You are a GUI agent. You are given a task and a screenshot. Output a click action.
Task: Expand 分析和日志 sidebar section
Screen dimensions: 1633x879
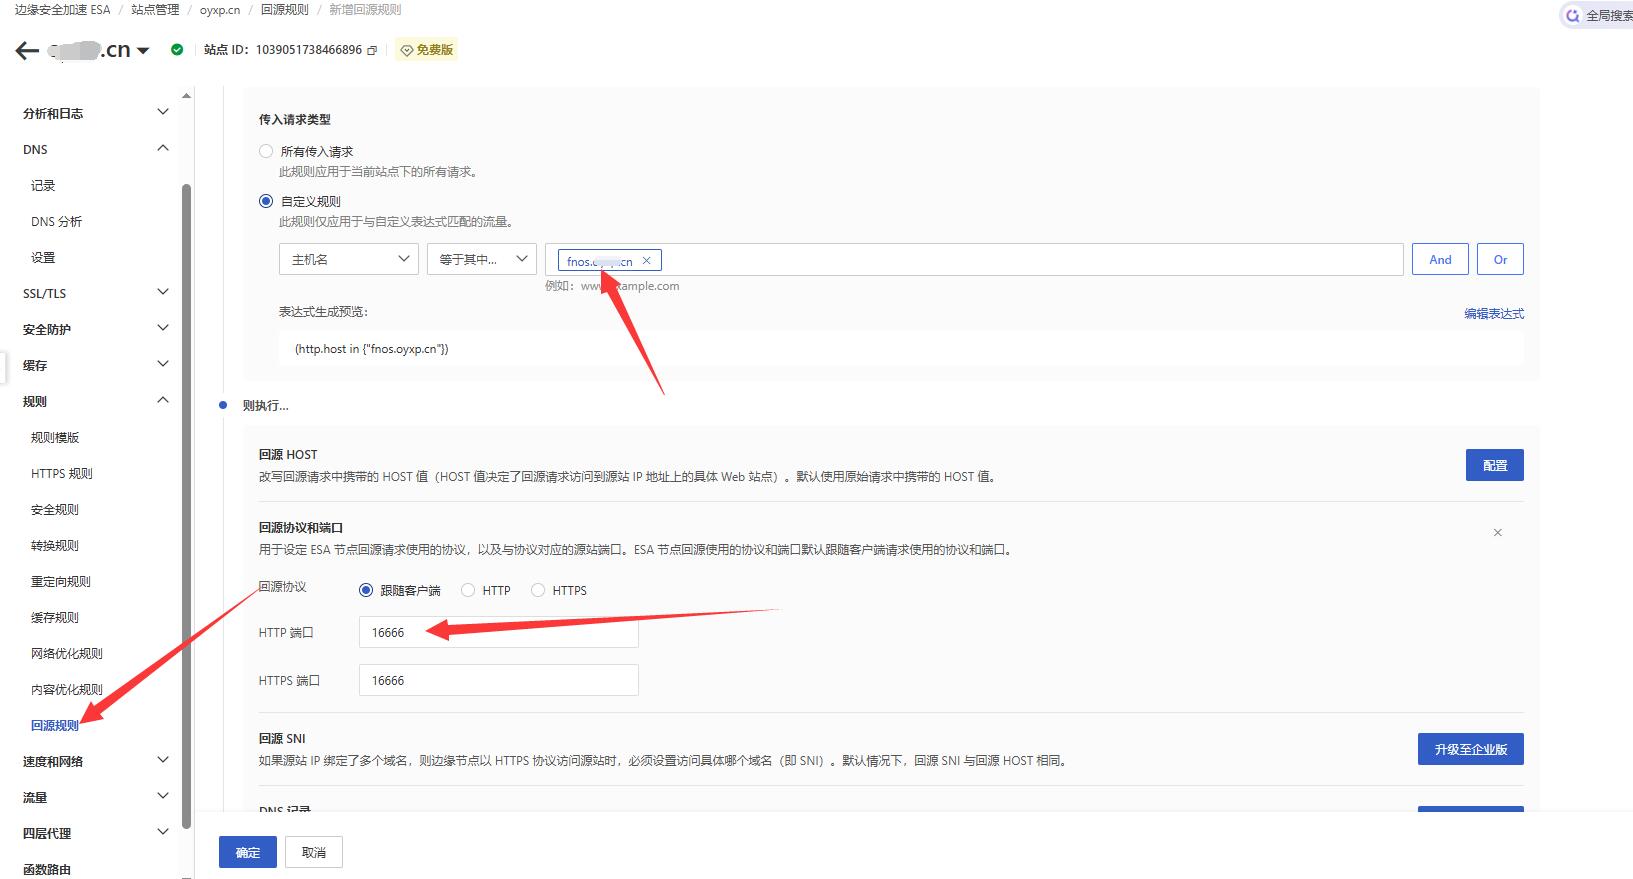163,112
